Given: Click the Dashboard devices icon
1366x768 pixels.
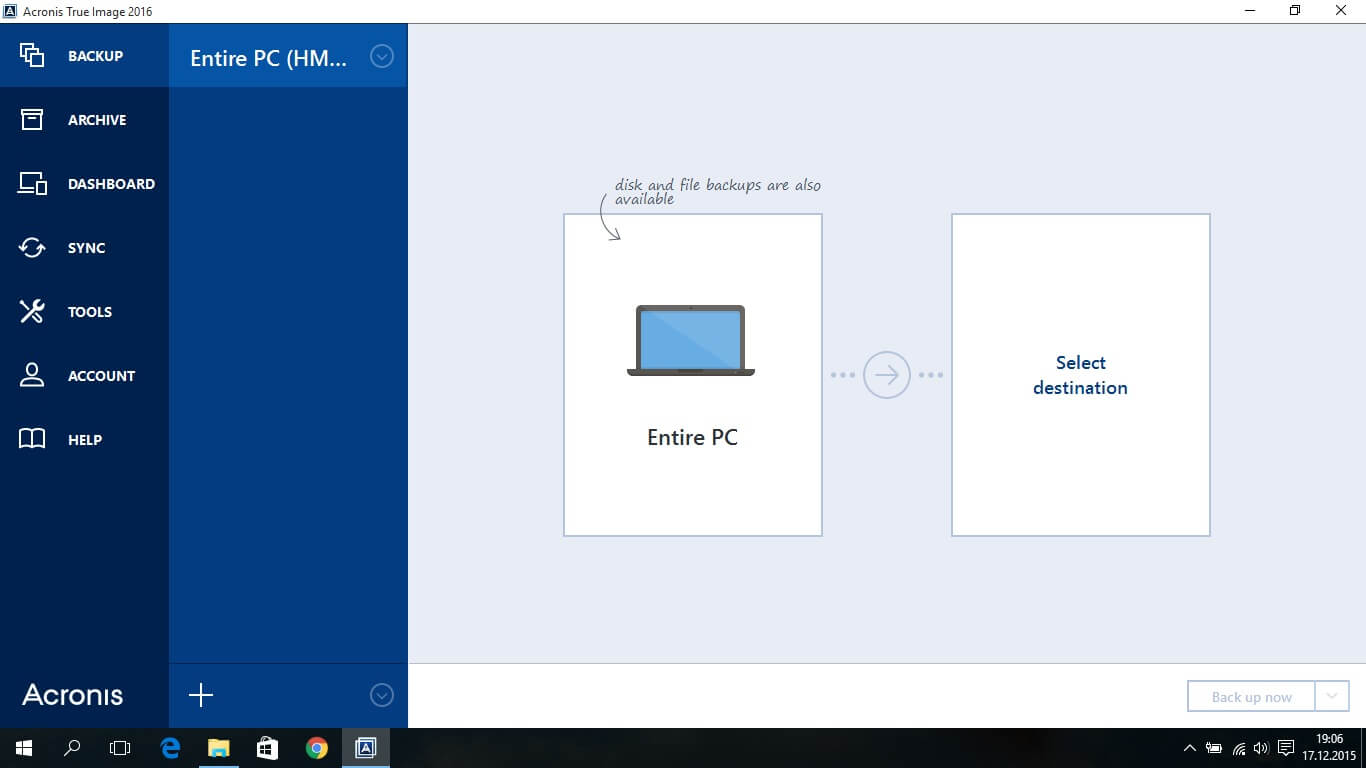Looking at the screenshot, I should (32, 184).
